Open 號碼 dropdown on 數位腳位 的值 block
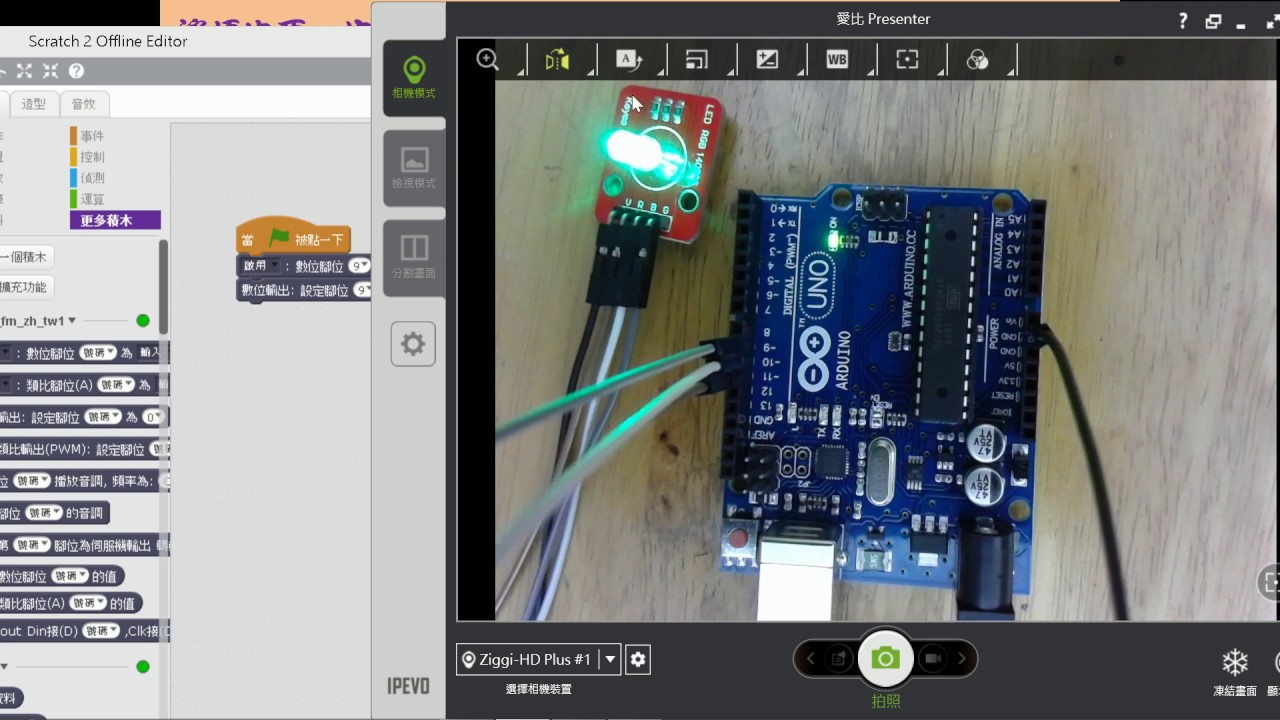This screenshot has height=720, width=1280. point(69,576)
